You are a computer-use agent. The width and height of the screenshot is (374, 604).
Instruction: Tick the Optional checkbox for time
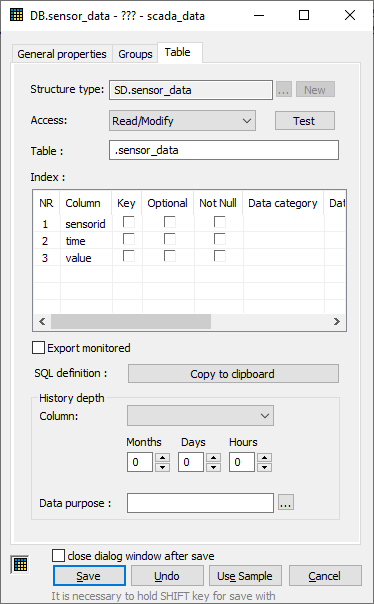(169, 239)
